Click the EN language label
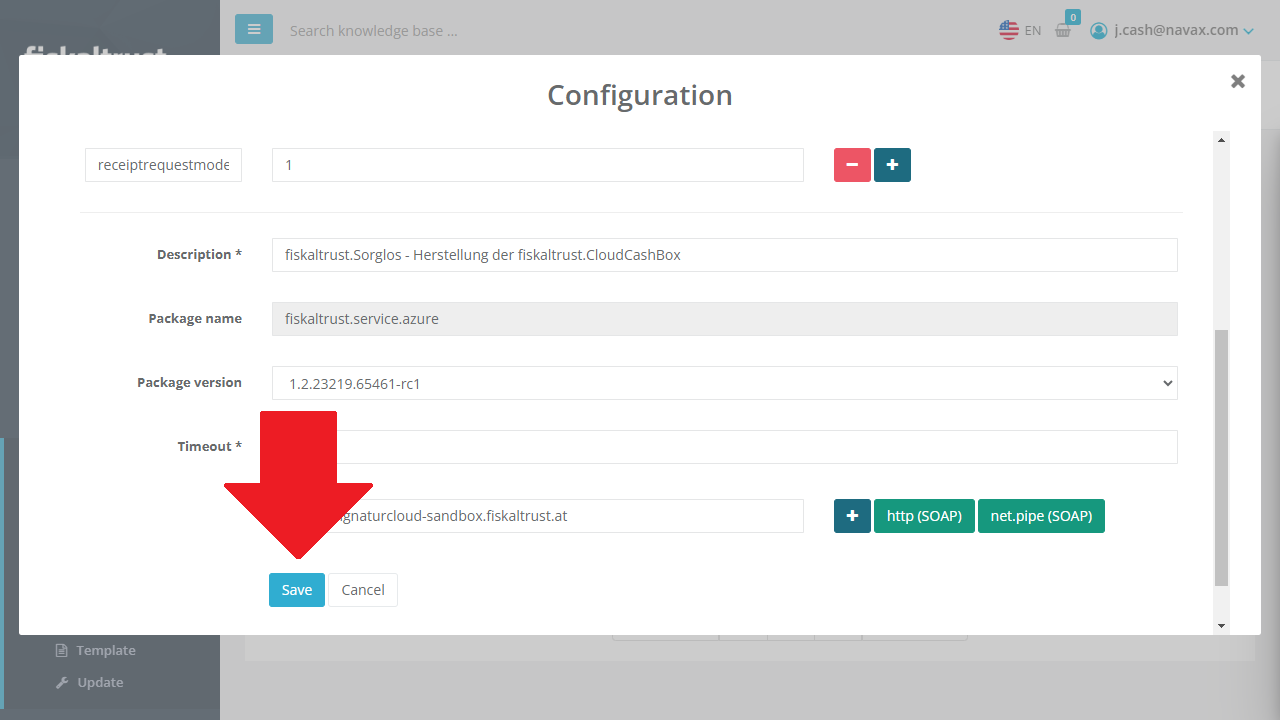The image size is (1280, 720). (x=1033, y=30)
